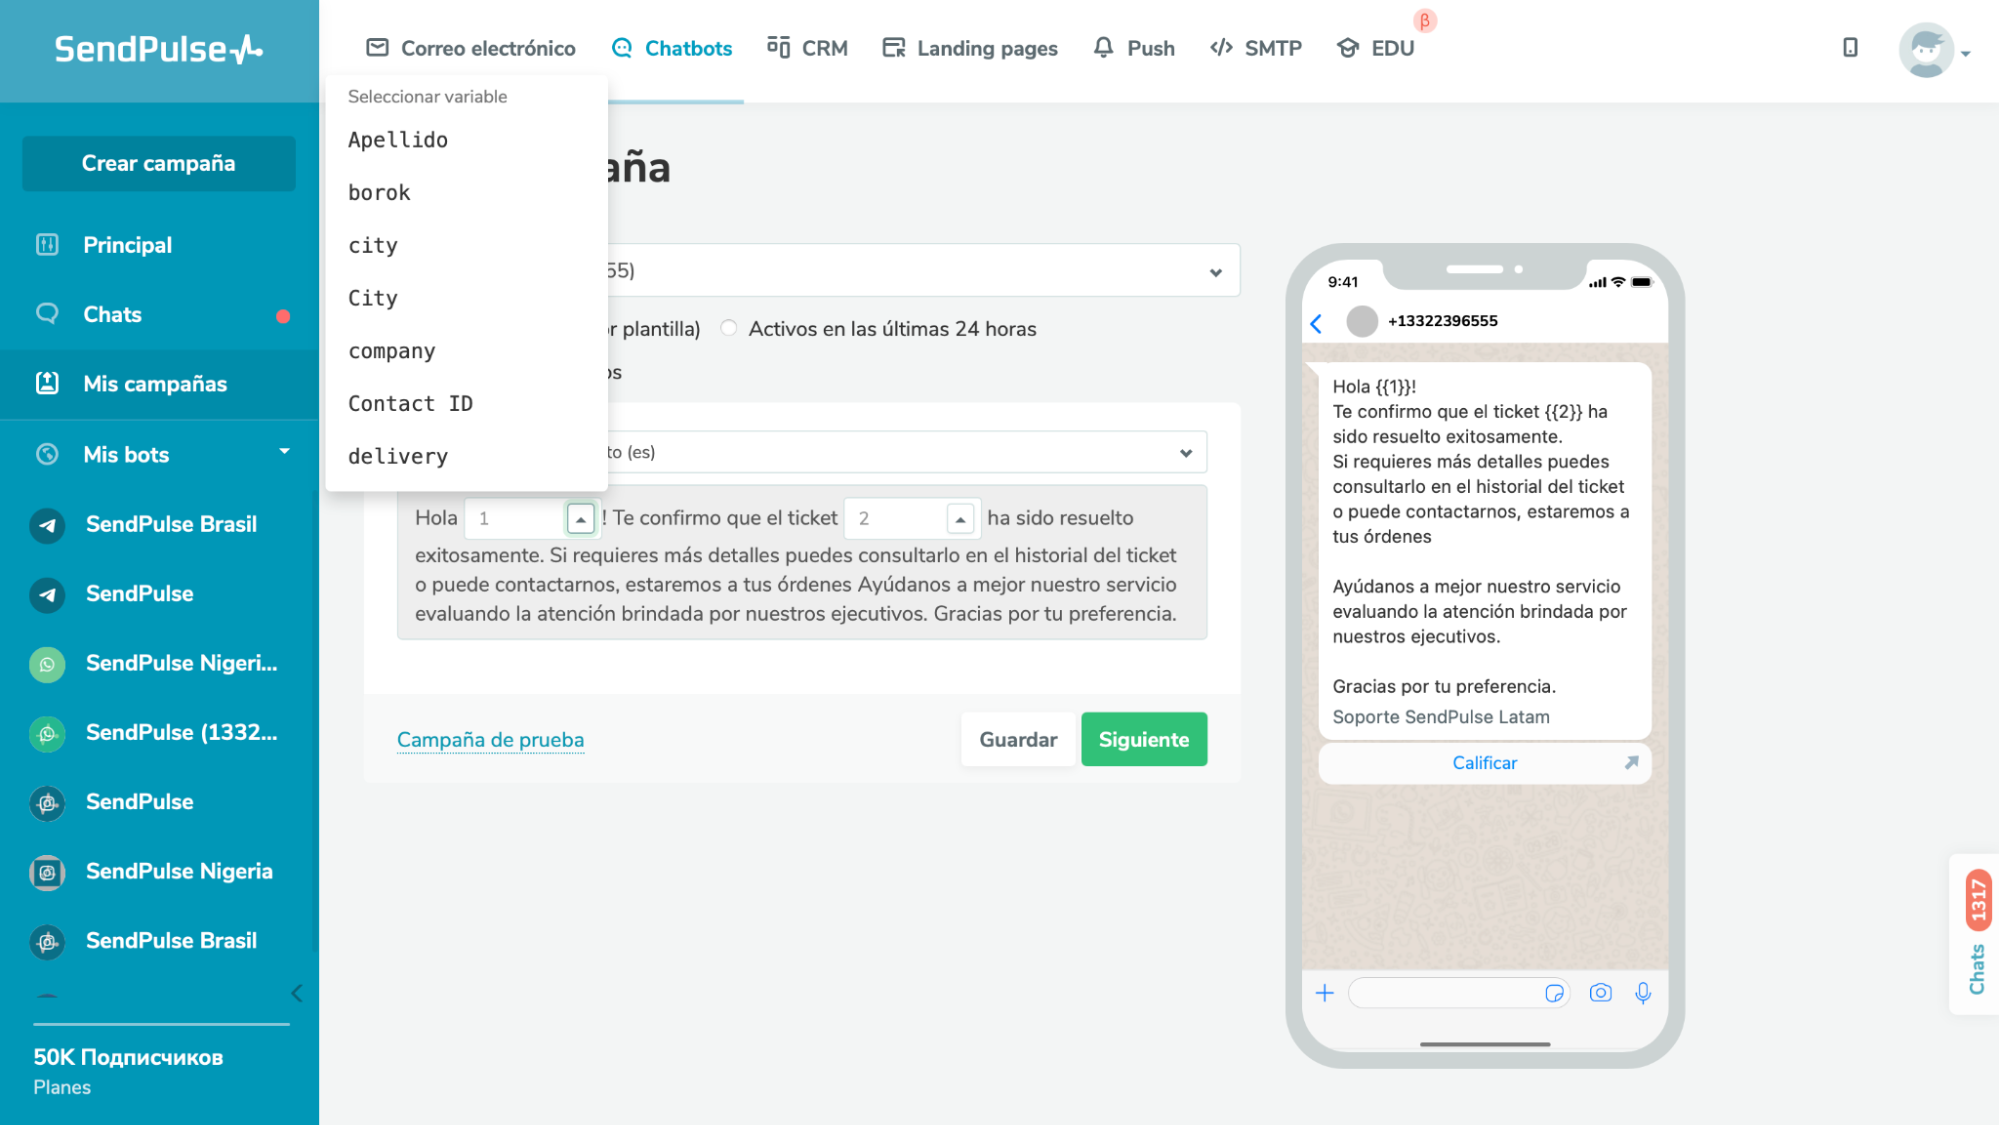Click the Chats speech bubble sidebar icon

point(47,314)
